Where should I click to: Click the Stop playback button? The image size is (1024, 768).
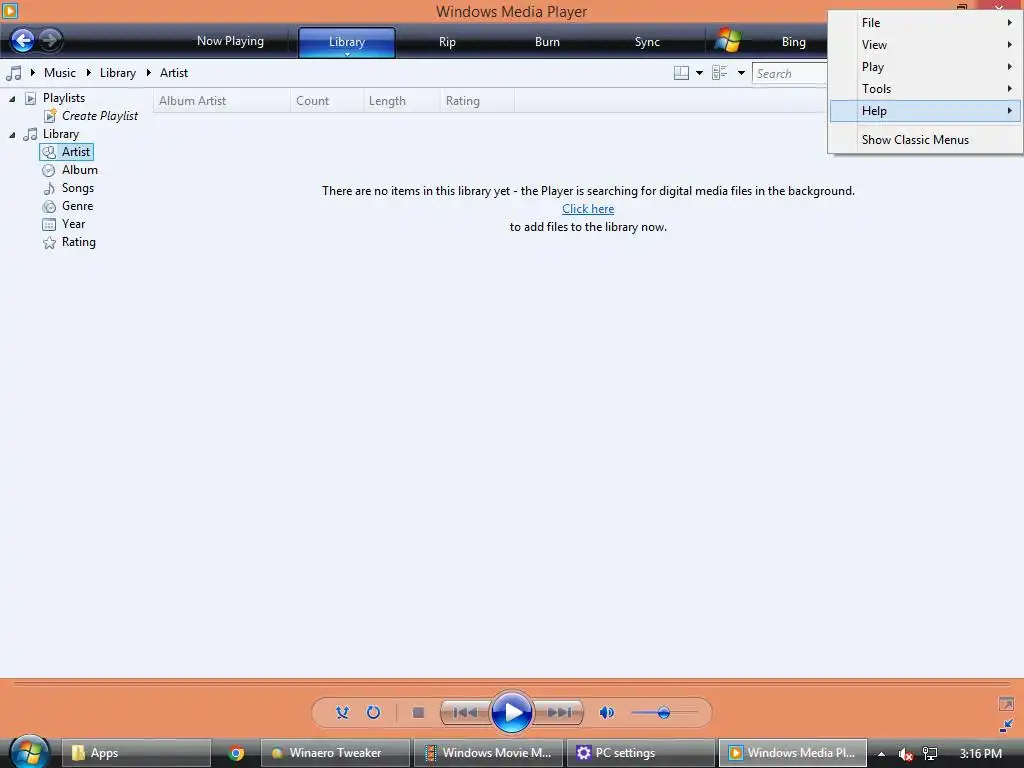(x=419, y=712)
